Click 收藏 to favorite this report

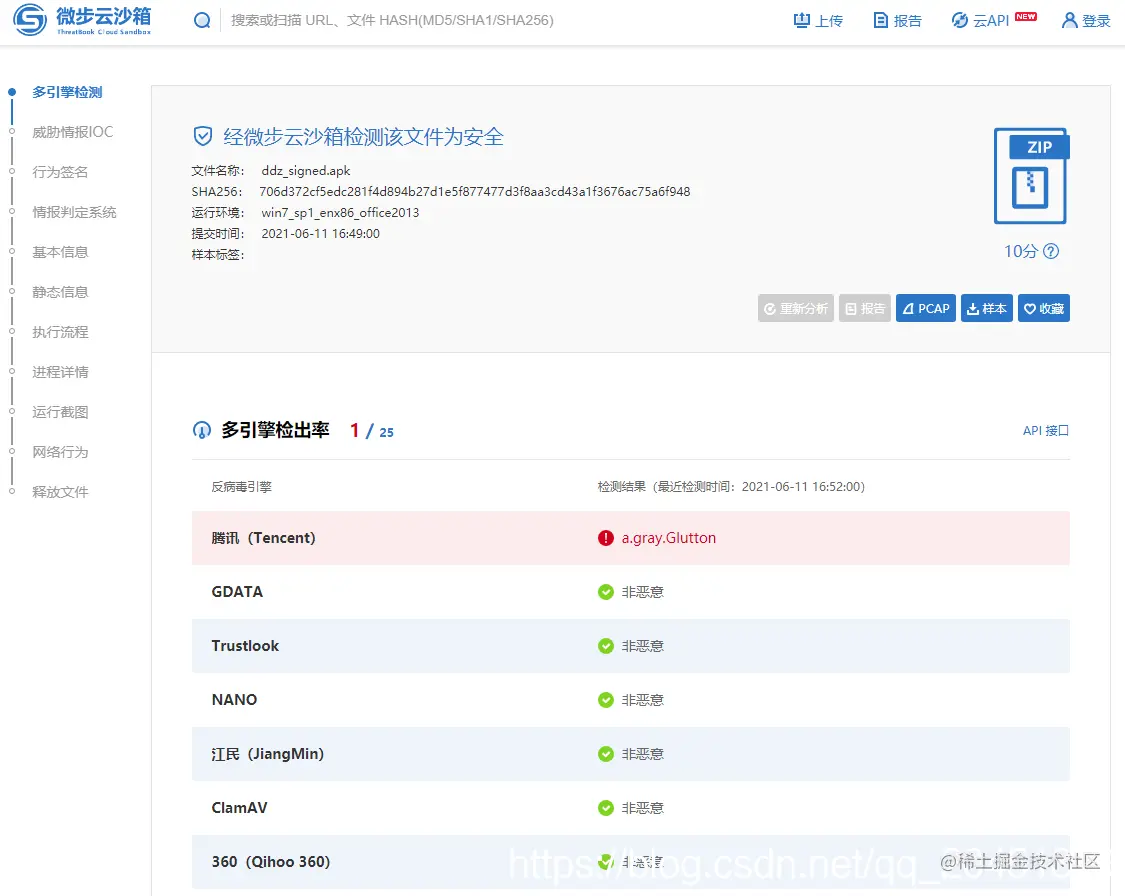coord(1044,308)
